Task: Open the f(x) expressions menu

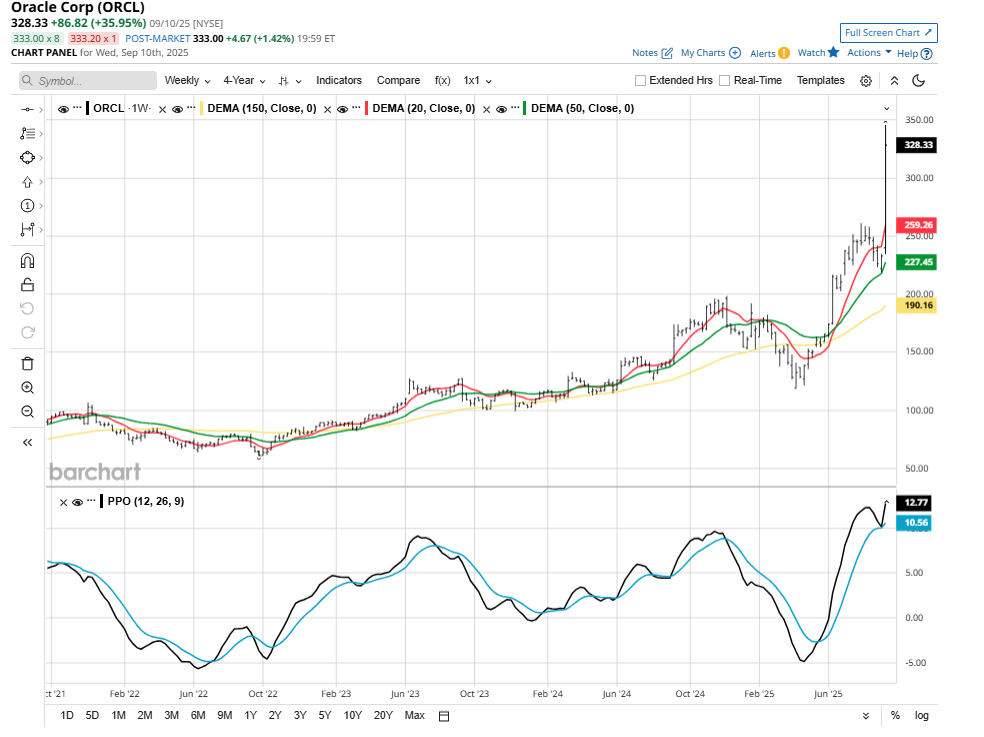Action: (442, 80)
